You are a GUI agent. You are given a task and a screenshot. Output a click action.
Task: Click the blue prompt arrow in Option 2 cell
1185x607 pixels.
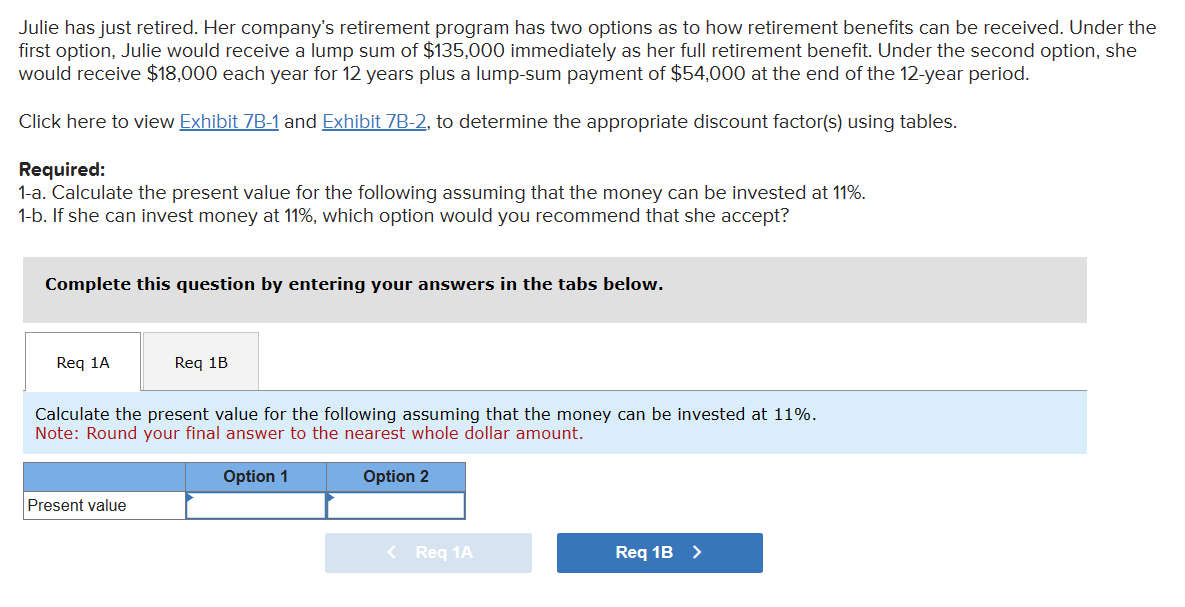[330, 497]
